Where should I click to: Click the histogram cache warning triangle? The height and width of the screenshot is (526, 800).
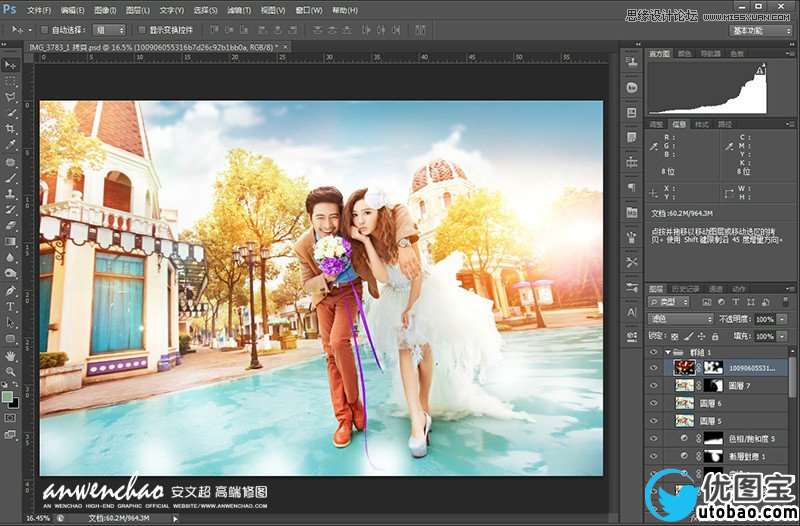(760, 70)
